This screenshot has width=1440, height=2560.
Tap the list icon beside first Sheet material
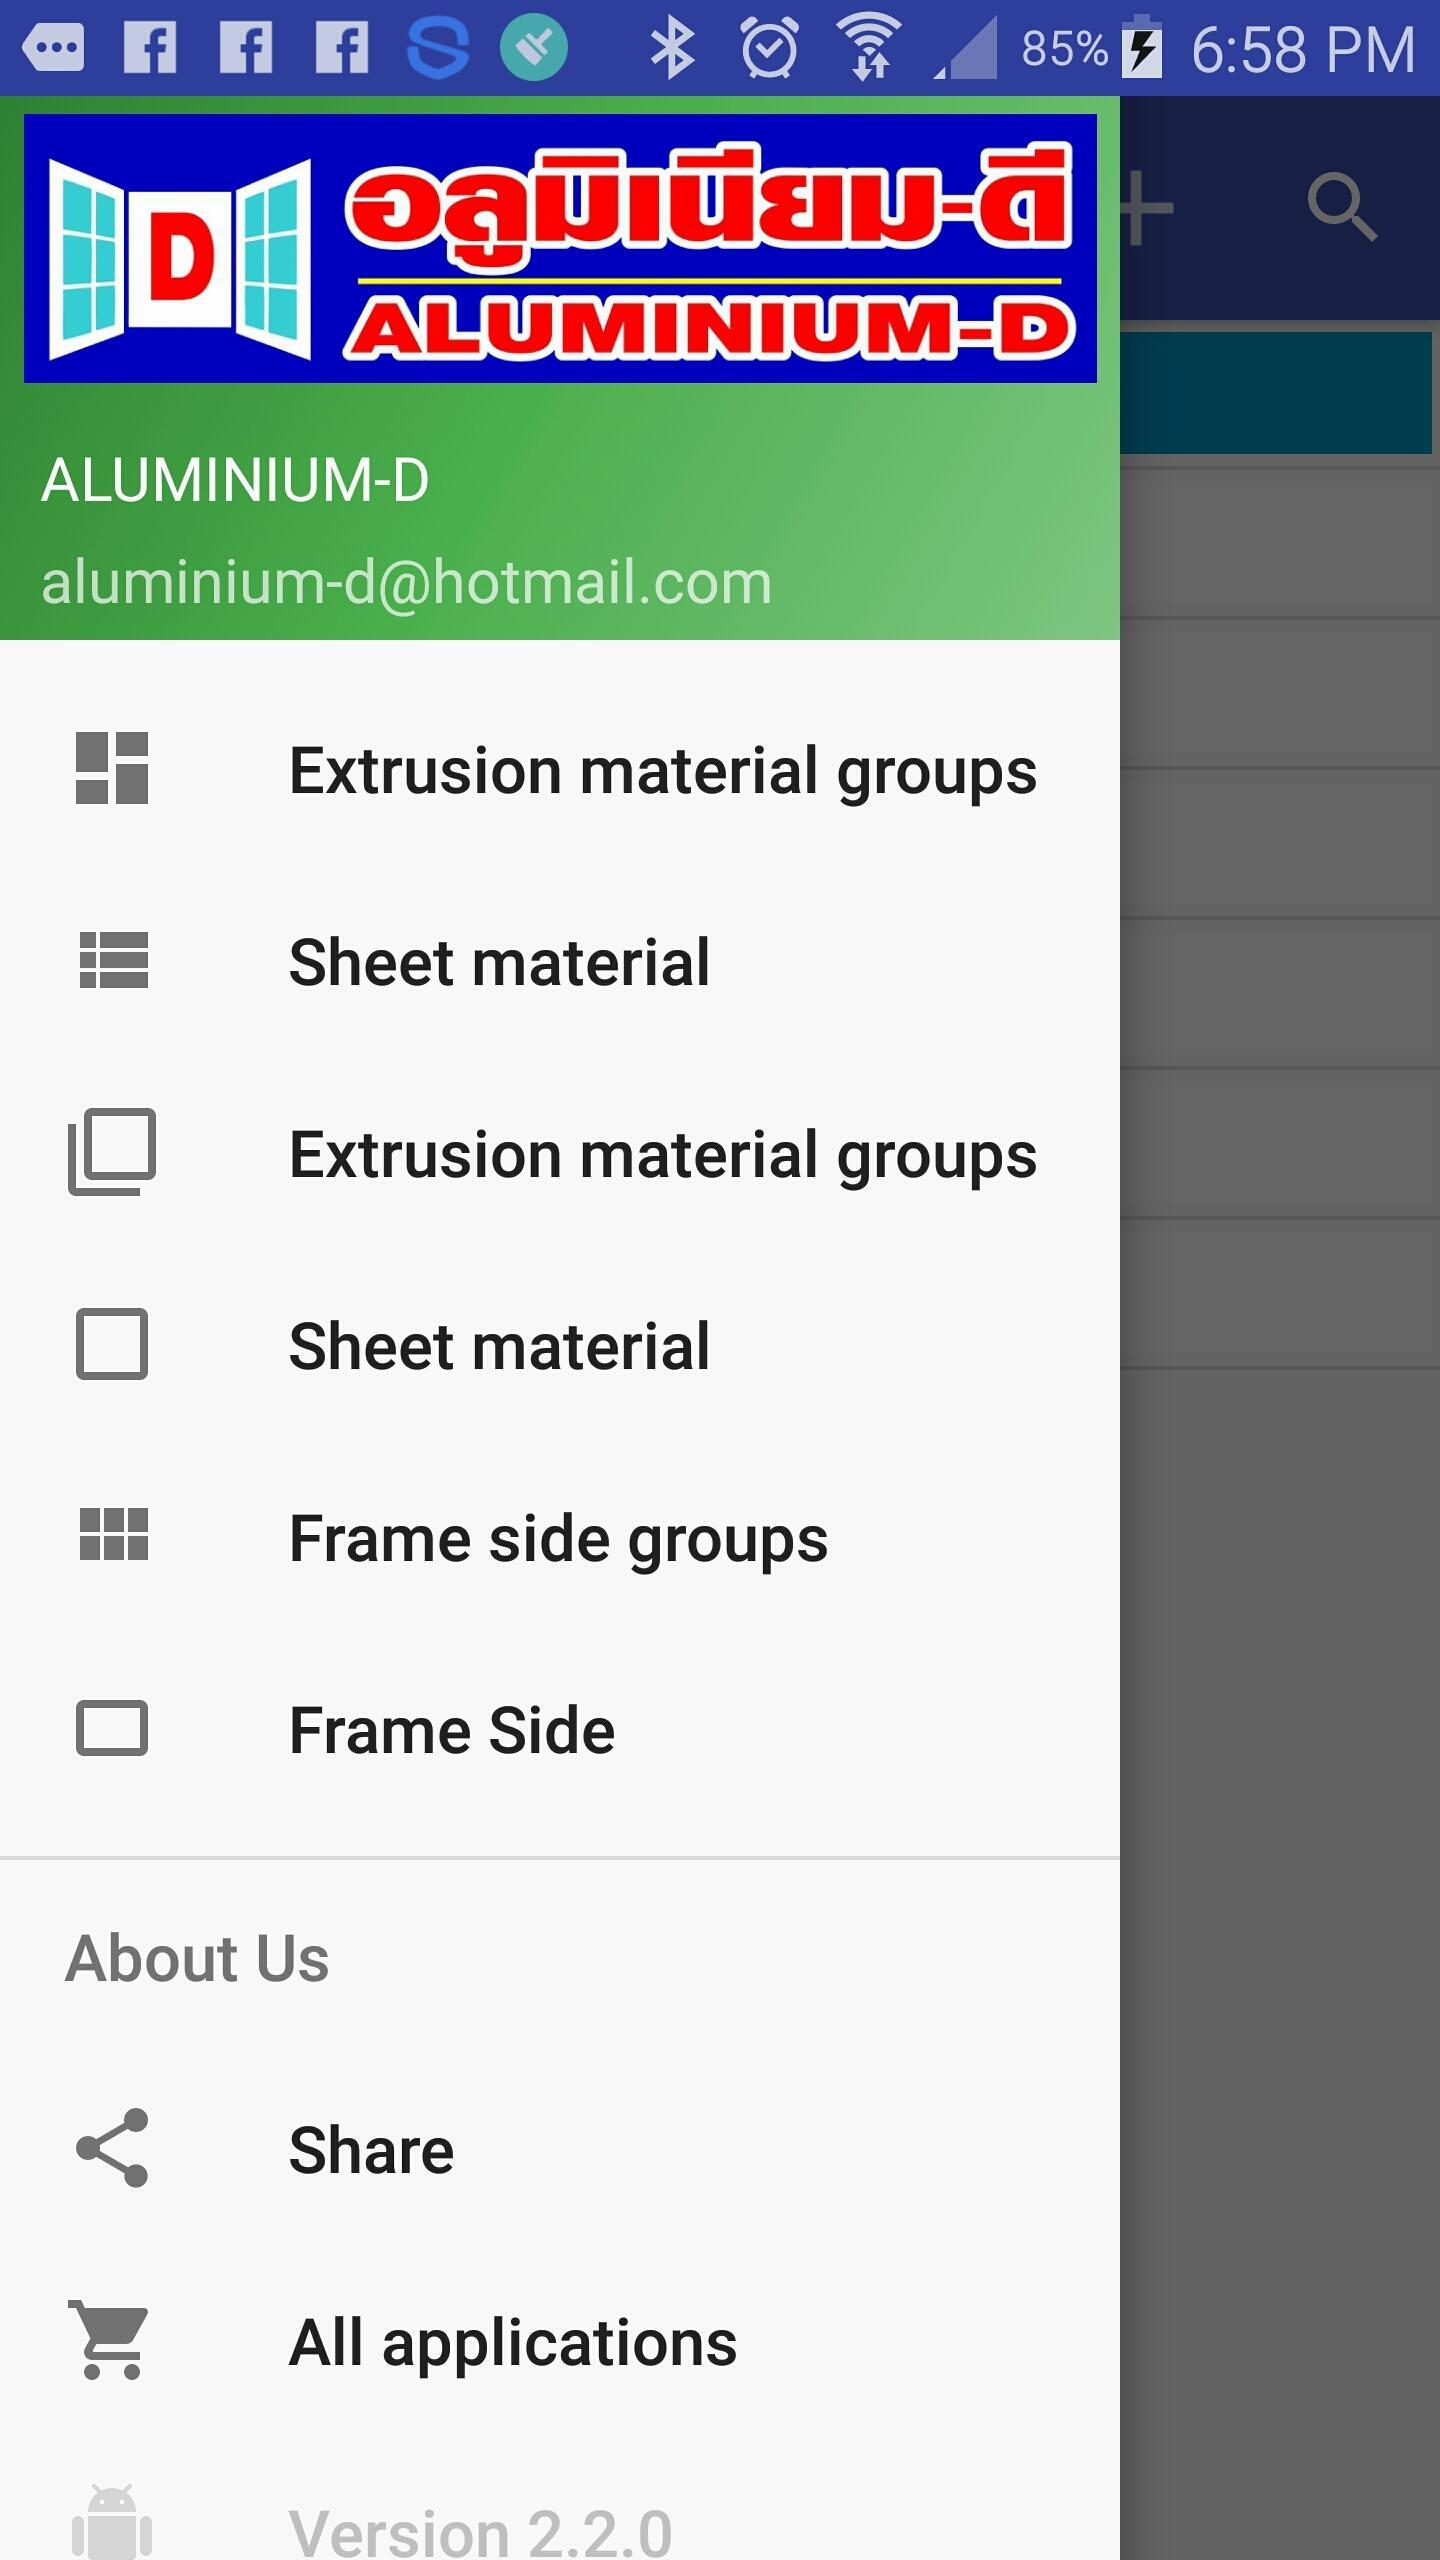[113, 960]
